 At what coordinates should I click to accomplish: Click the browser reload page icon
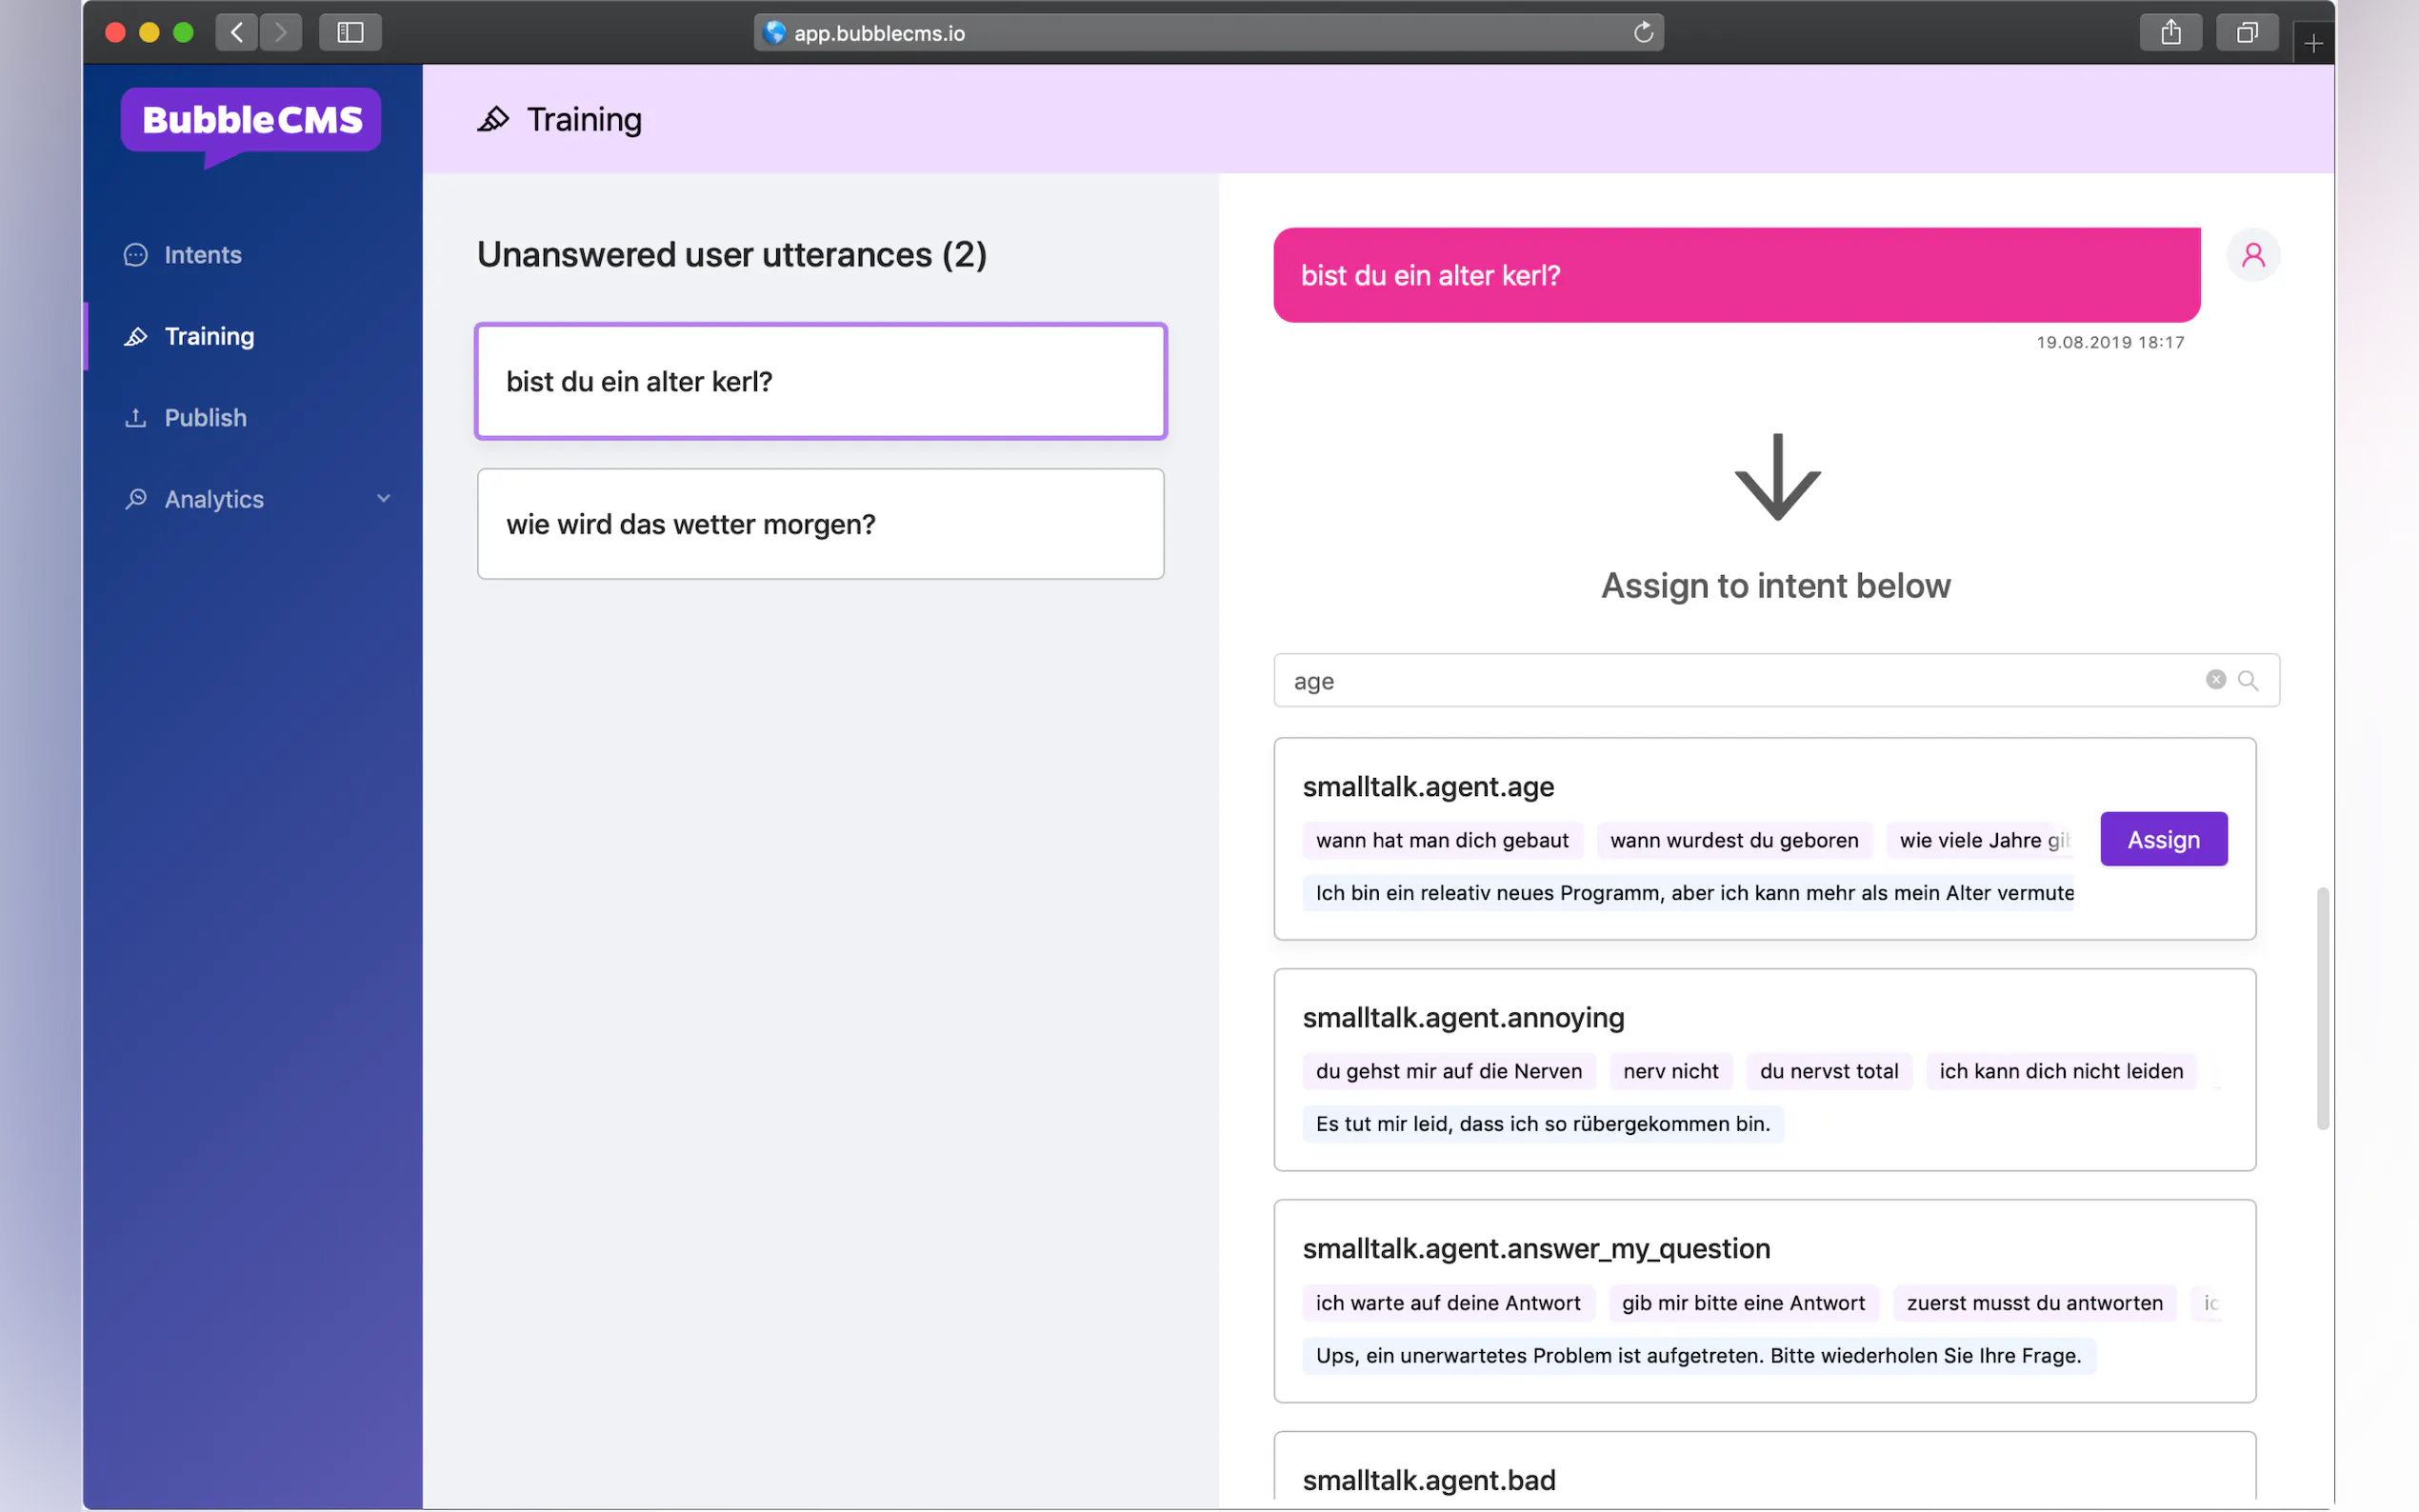tap(1643, 33)
